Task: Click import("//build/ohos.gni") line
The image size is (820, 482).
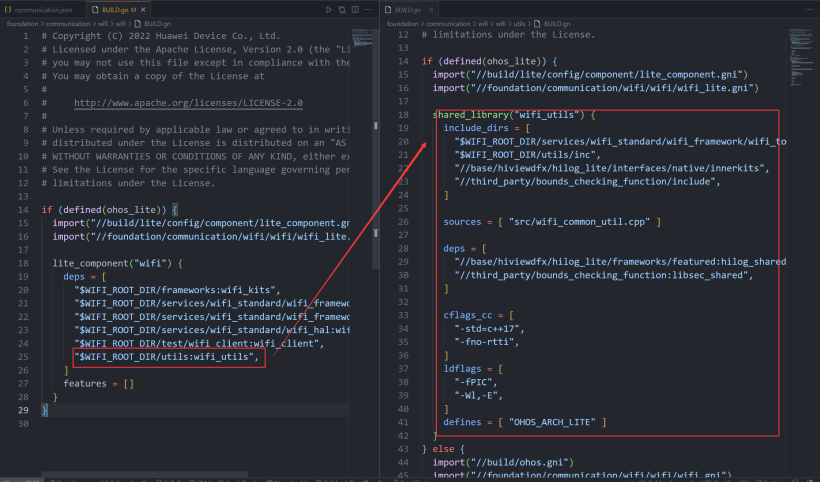Action: [x=503, y=462]
